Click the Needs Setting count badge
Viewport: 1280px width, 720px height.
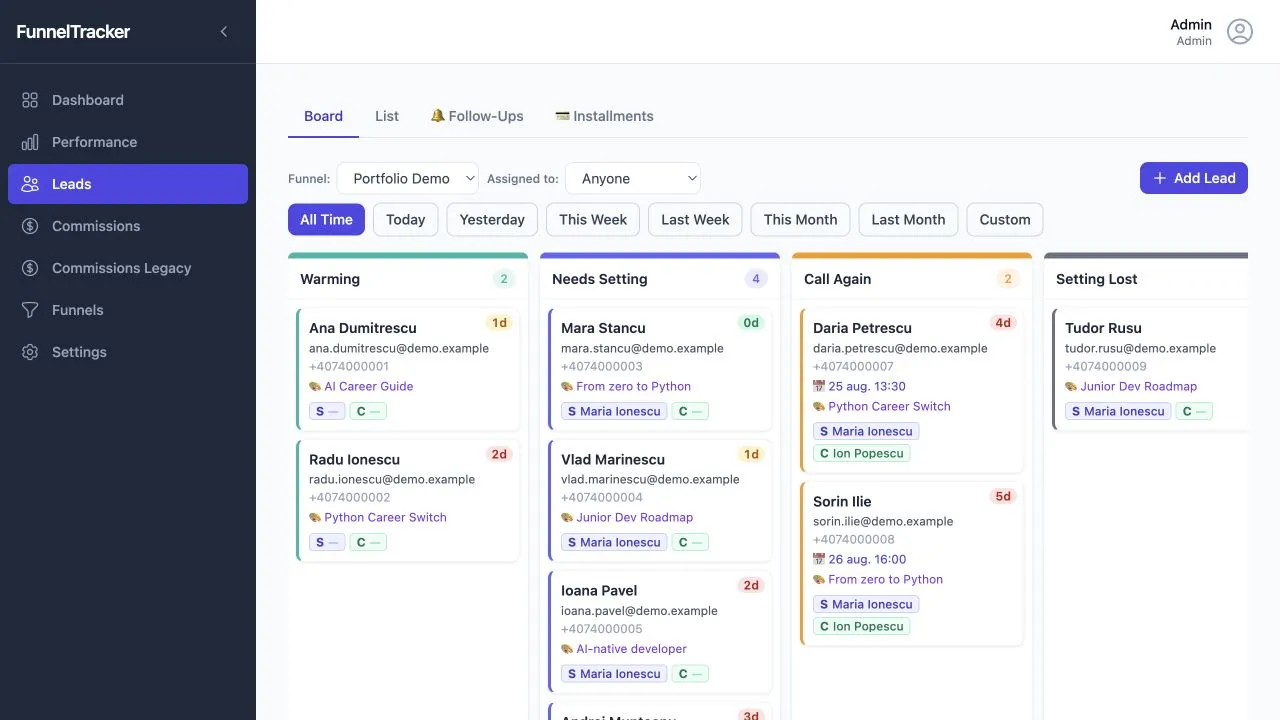pyautogui.click(x=756, y=279)
